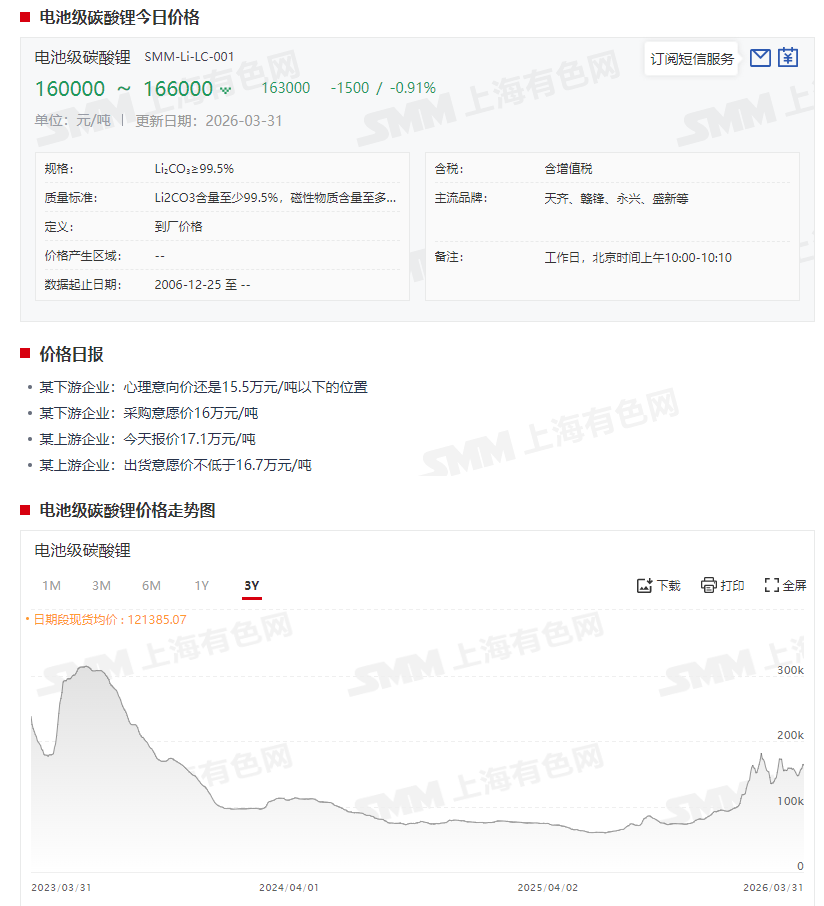Click the low price 160000
824x906 pixels.
point(70,88)
